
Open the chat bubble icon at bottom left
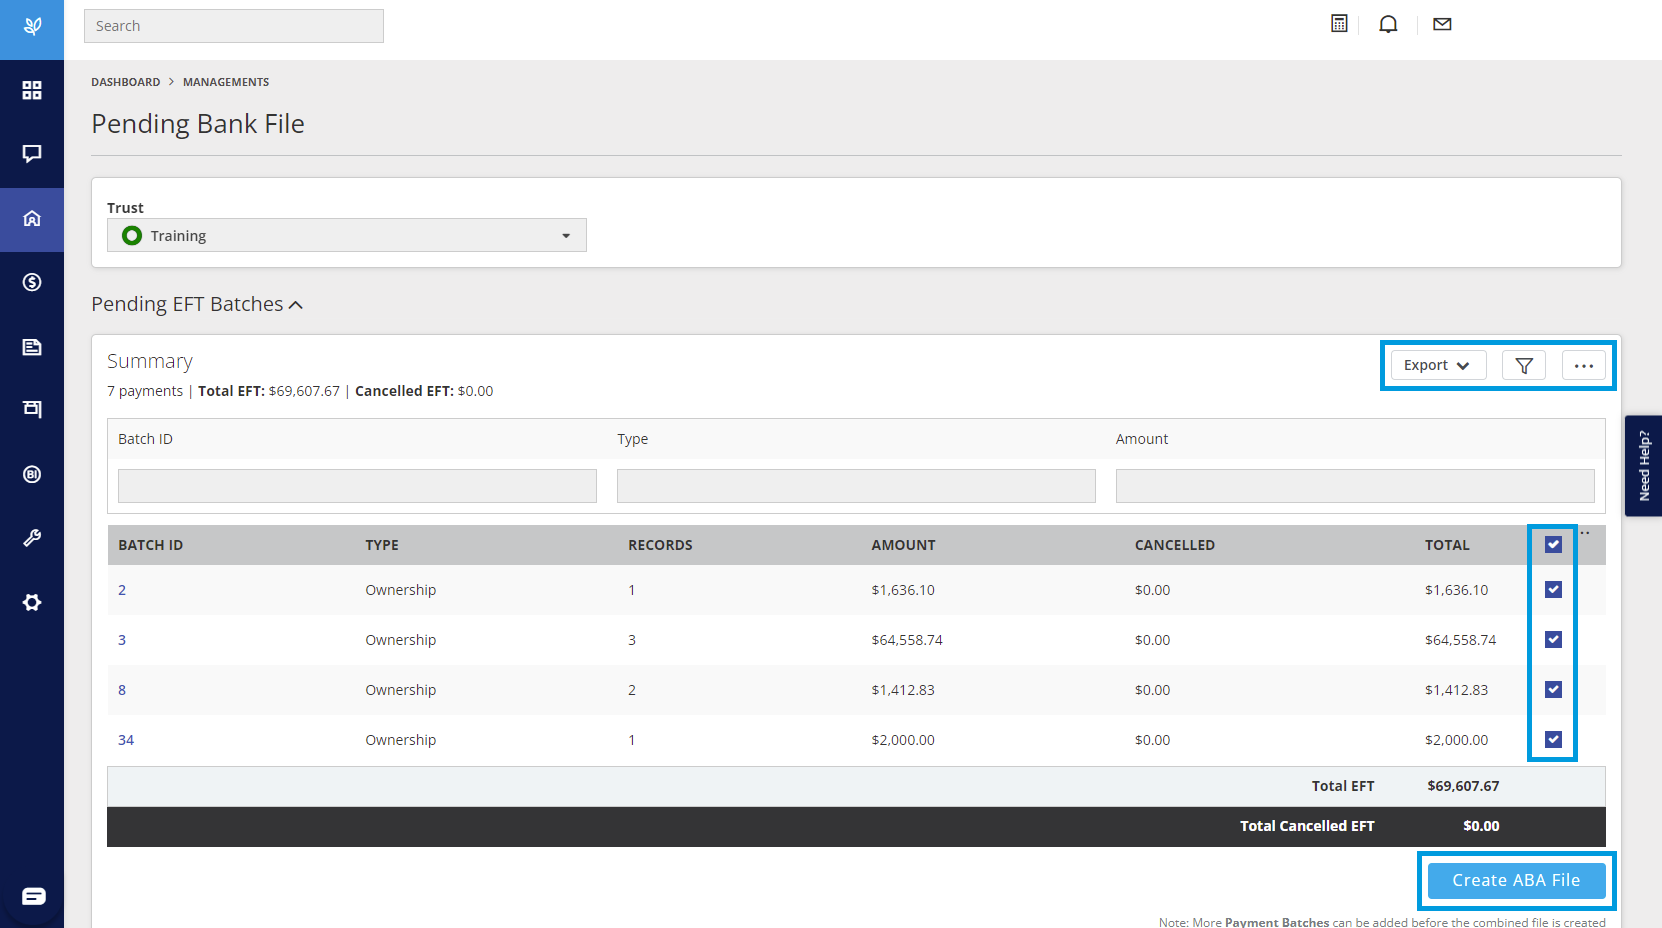[x=34, y=896]
